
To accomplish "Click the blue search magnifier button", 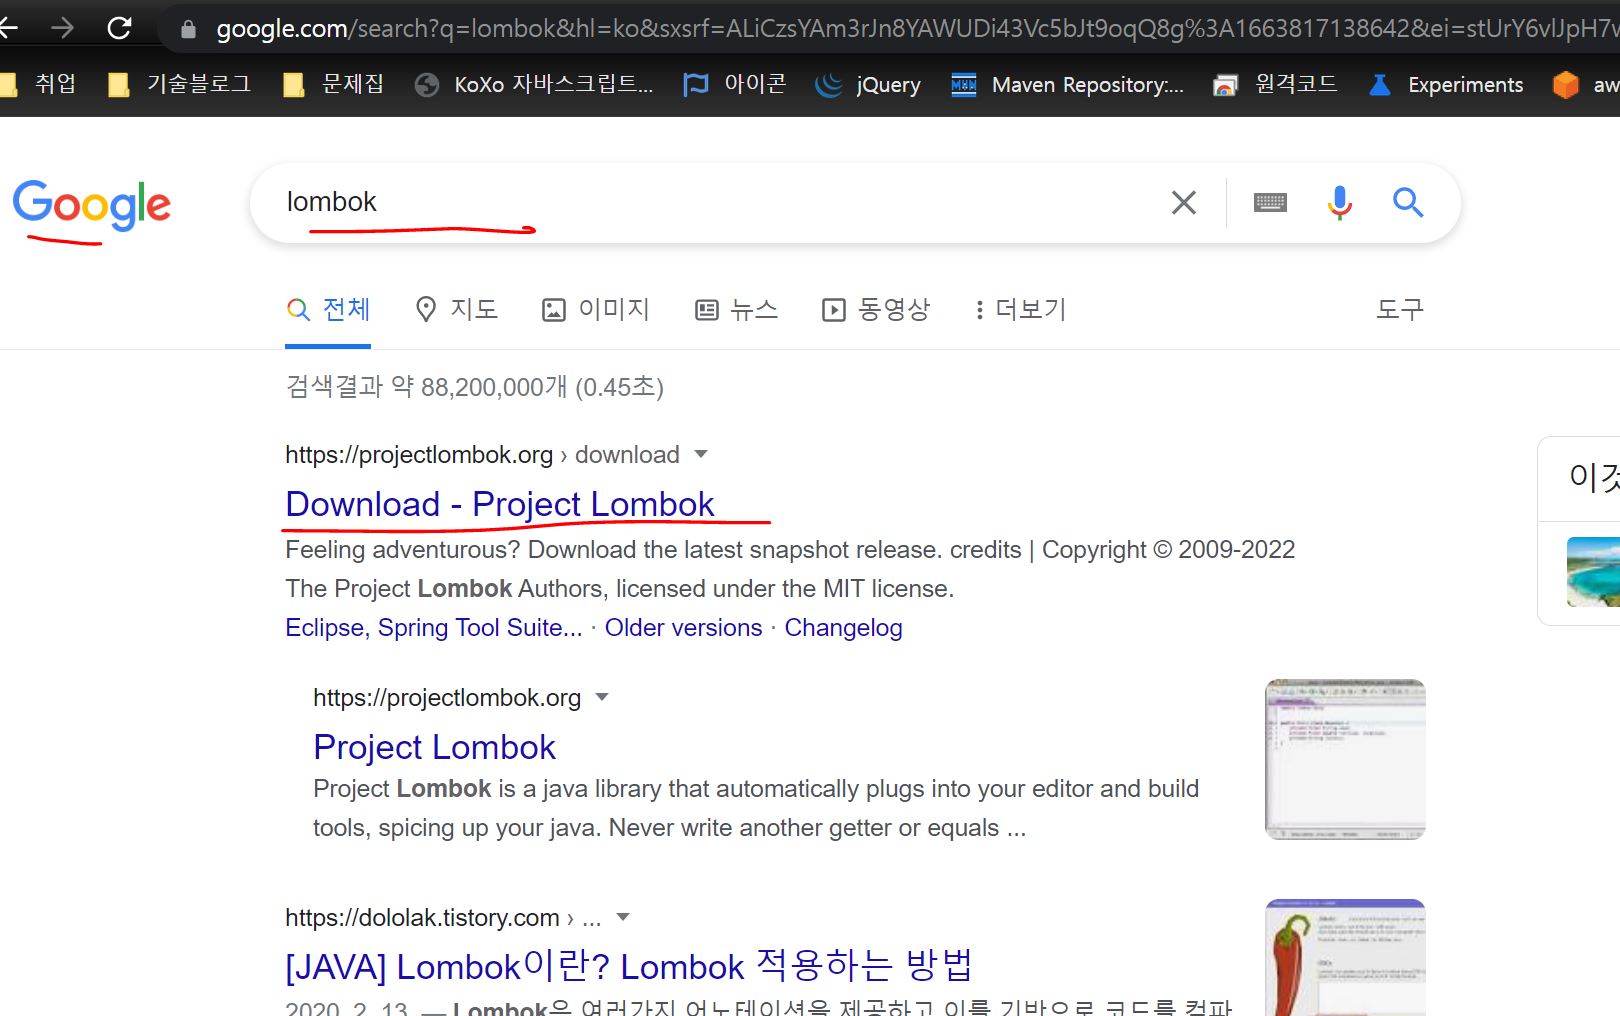I will click(1408, 202).
